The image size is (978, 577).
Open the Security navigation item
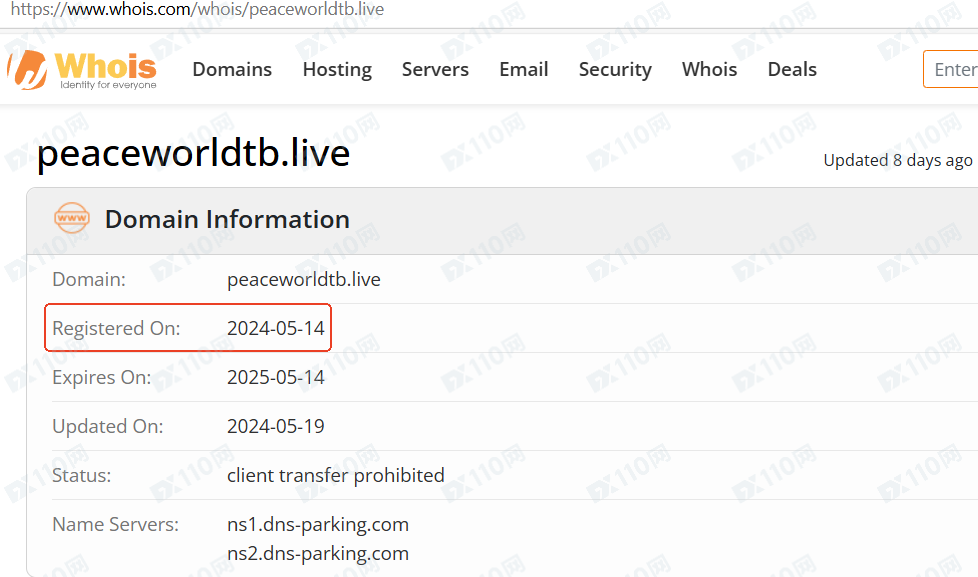coord(615,69)
